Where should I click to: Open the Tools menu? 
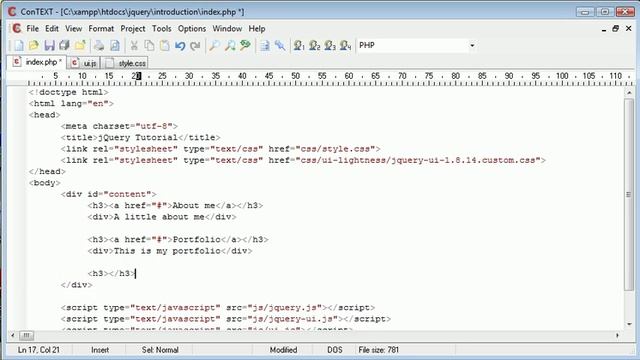pyautogui.click(x=162, y=29)
